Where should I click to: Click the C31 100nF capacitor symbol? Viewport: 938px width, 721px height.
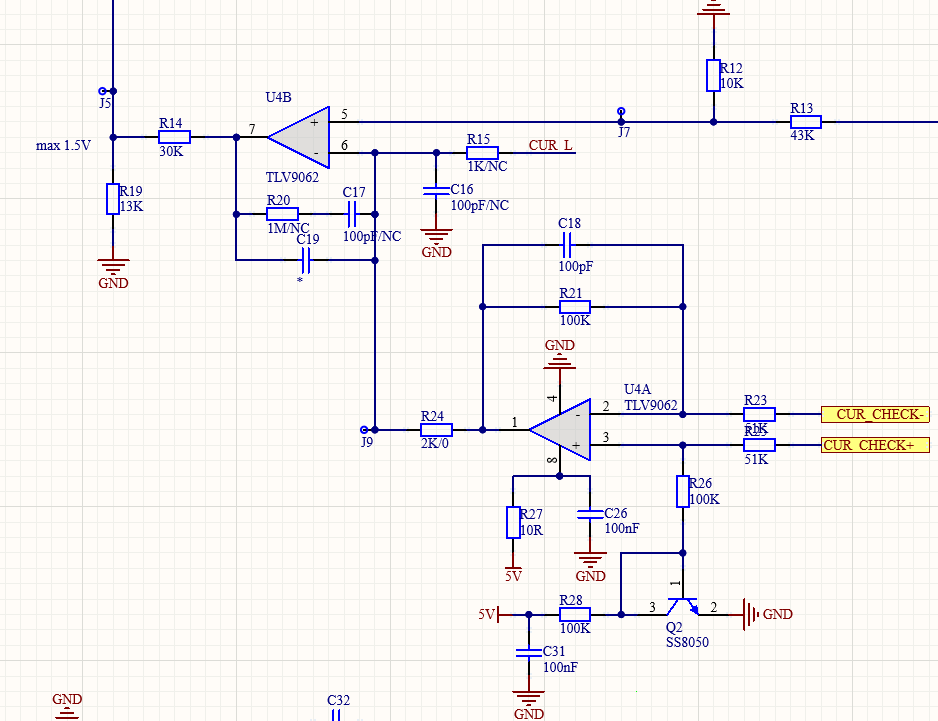pyautogui.click(x=528, y=652)
